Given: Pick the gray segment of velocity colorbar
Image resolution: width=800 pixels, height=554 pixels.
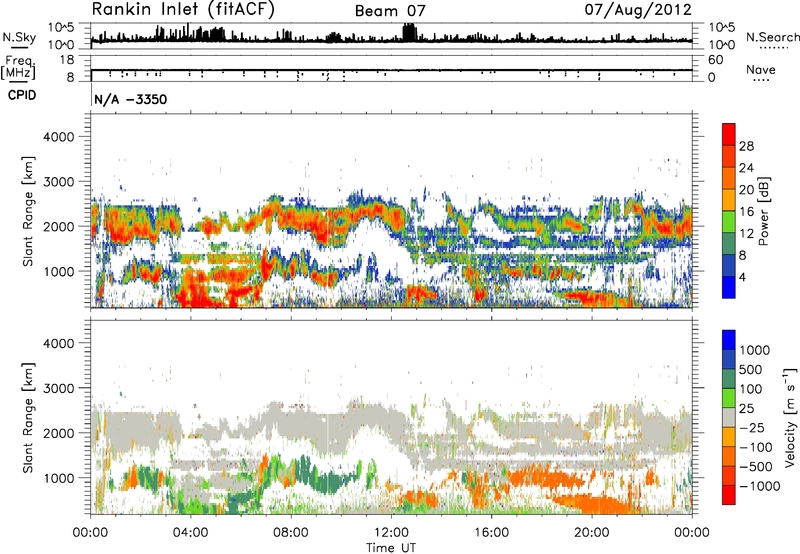Looking at the screenshot, I should coord(729,417).
